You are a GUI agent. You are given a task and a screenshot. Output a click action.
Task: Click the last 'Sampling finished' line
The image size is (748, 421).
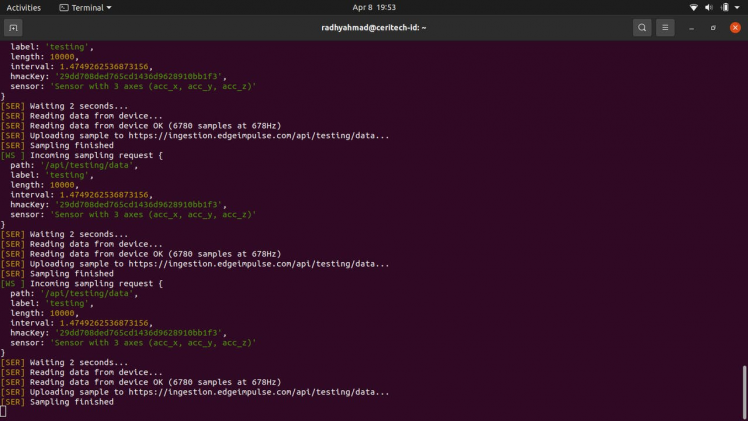(57, 402)
